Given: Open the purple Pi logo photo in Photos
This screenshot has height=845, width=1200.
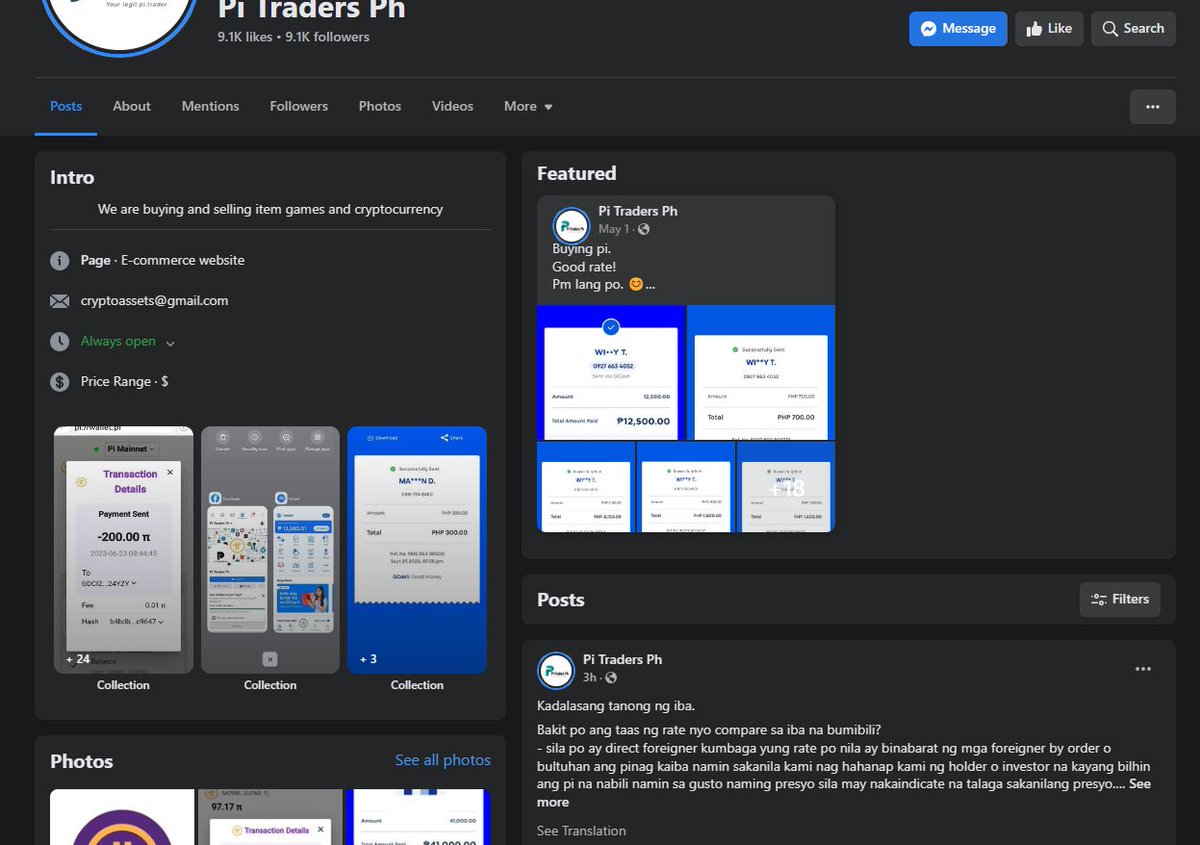Looking at the screenshot, I should (122, 817).
